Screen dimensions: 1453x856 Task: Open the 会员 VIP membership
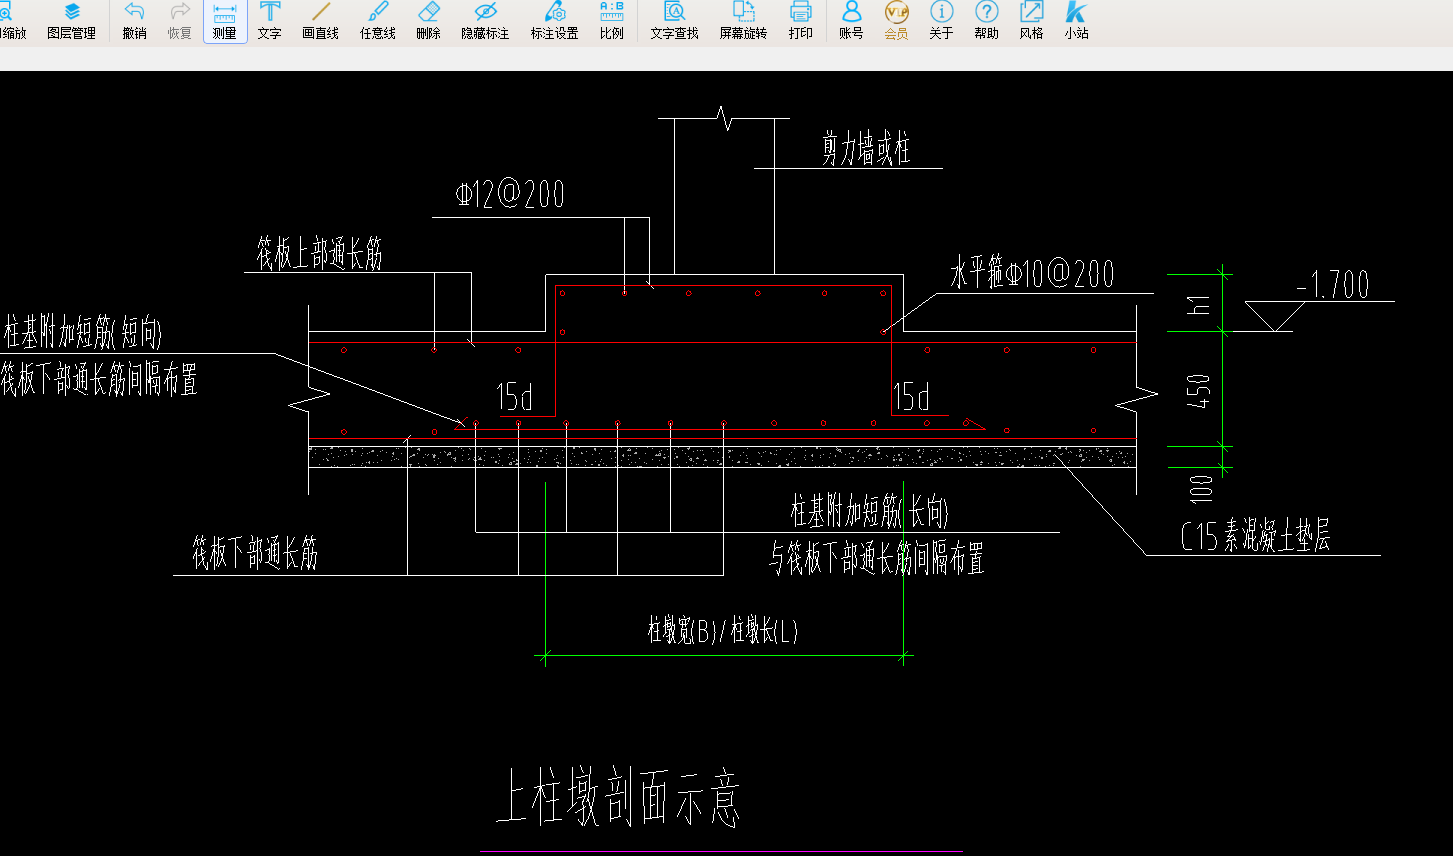coord(896,21)
